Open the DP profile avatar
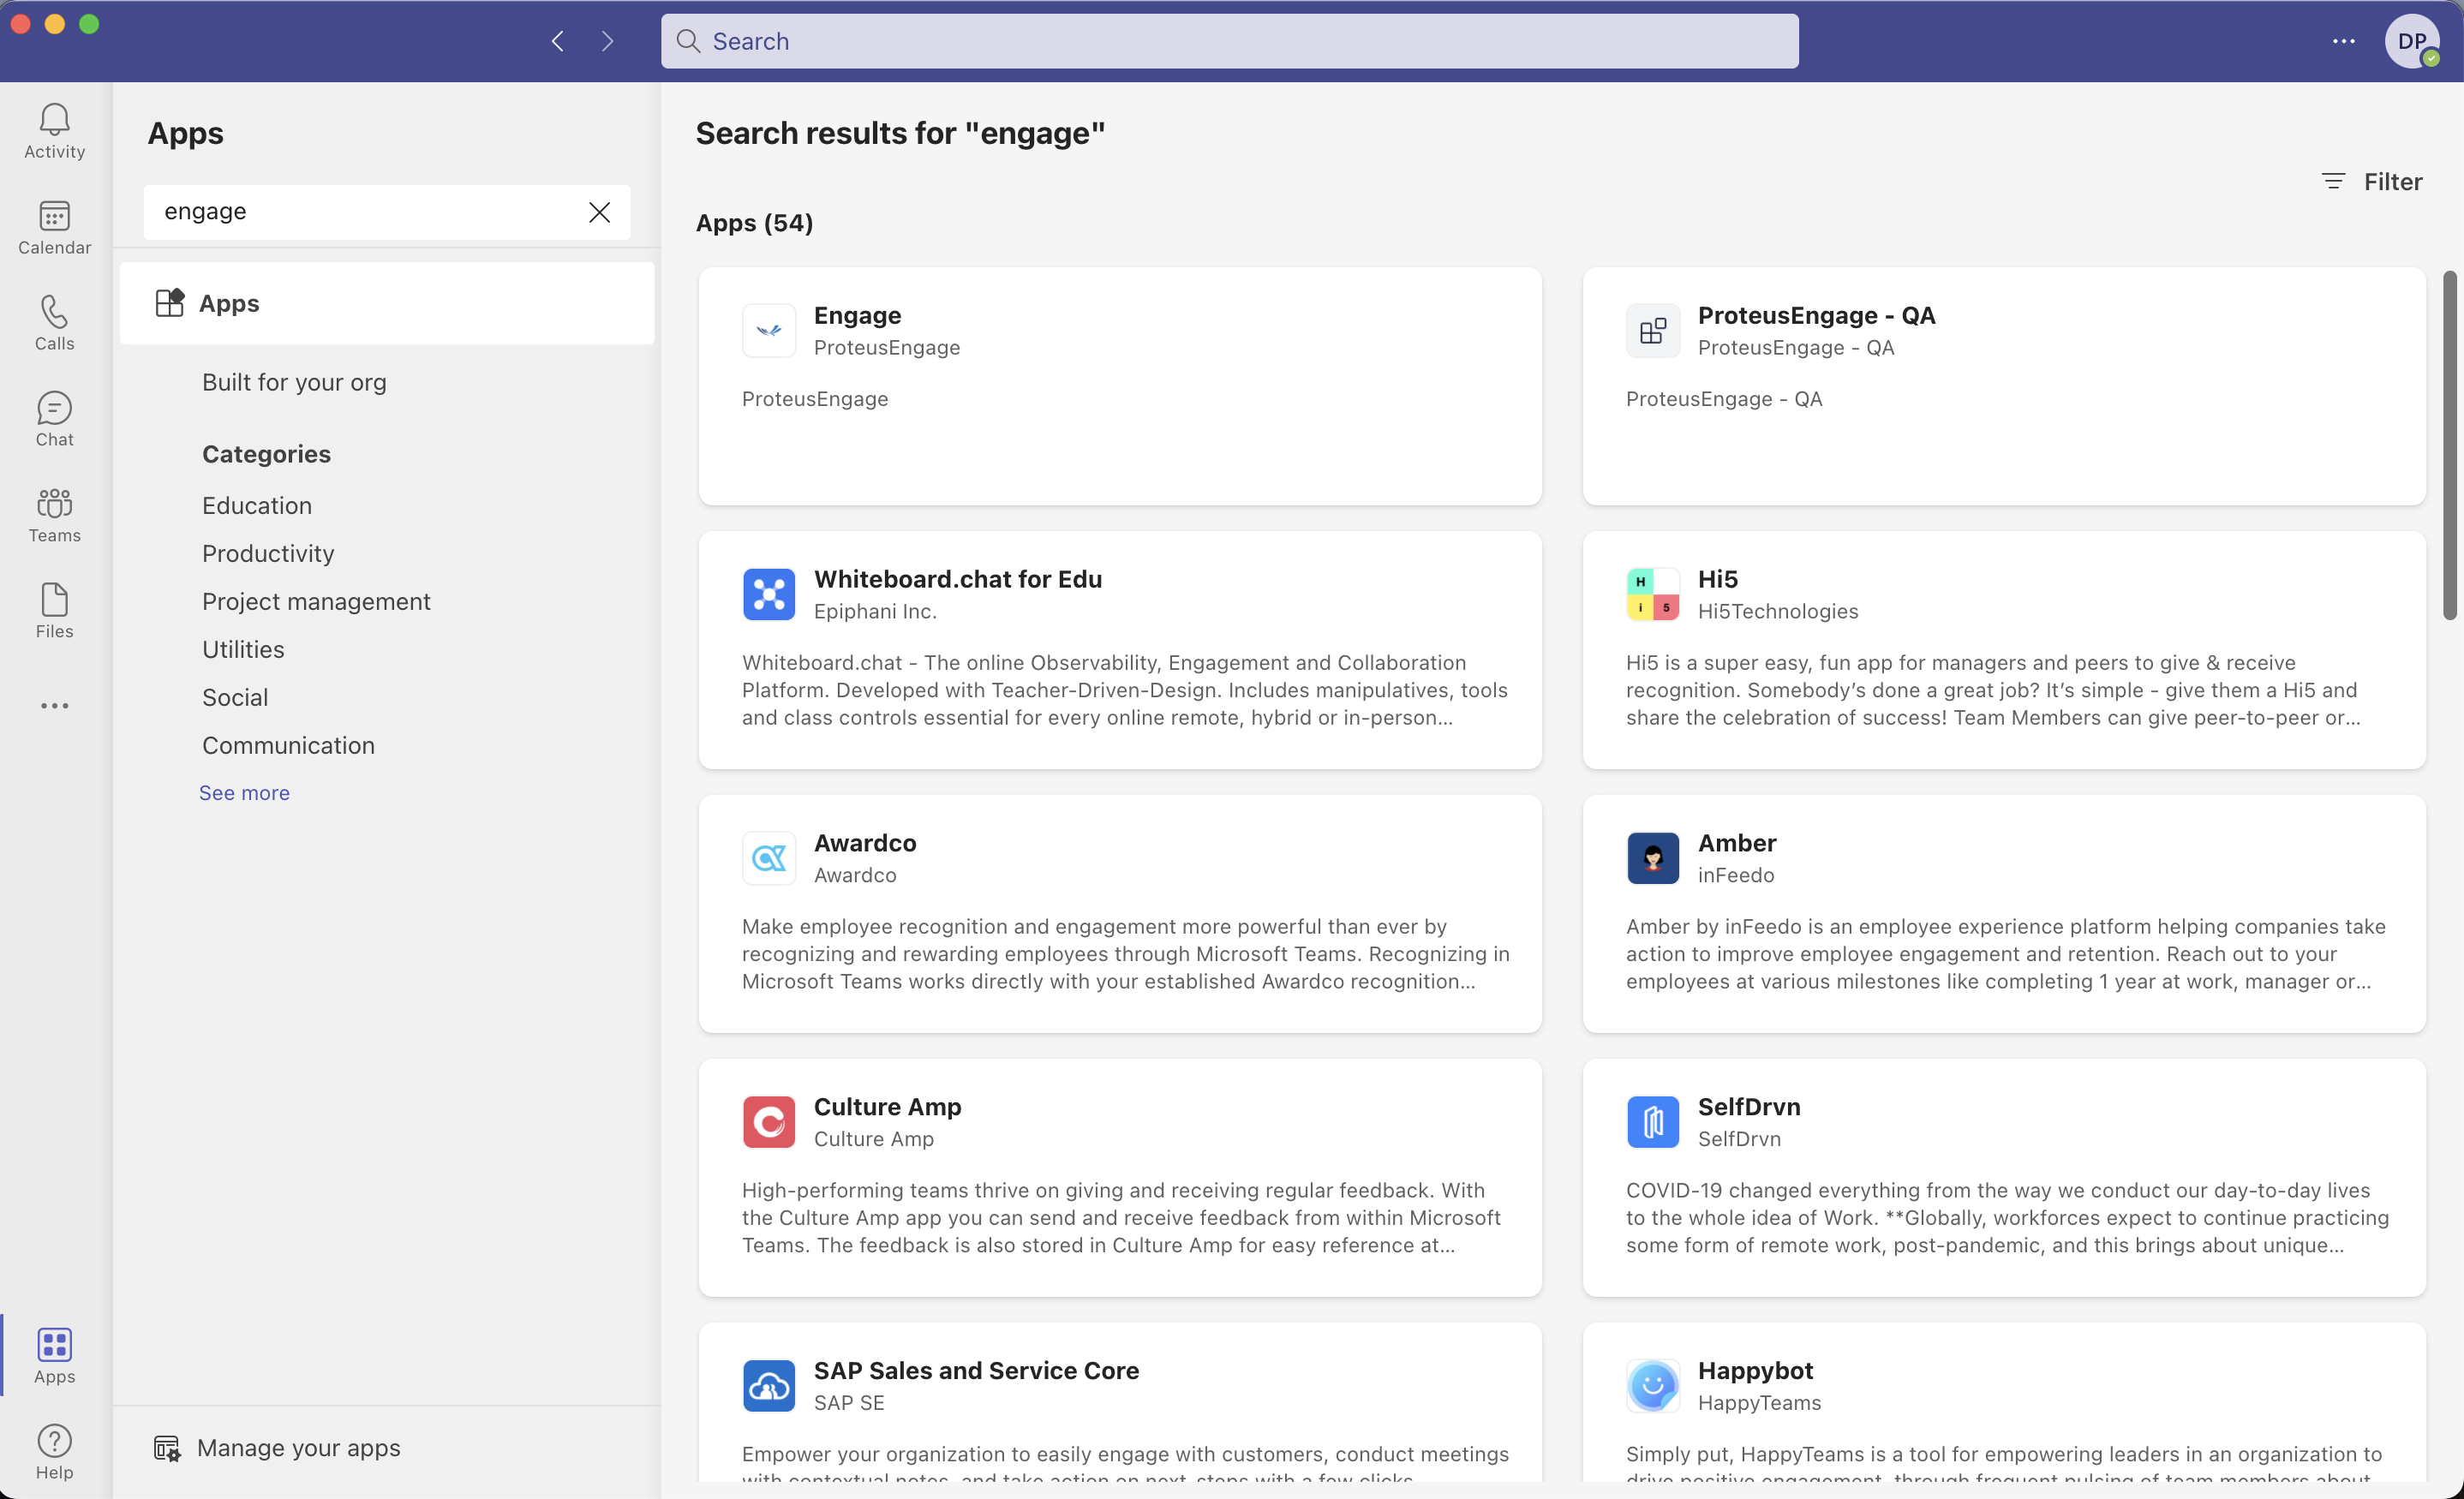2464x1499 pixels. click(x=2412, y=41)
